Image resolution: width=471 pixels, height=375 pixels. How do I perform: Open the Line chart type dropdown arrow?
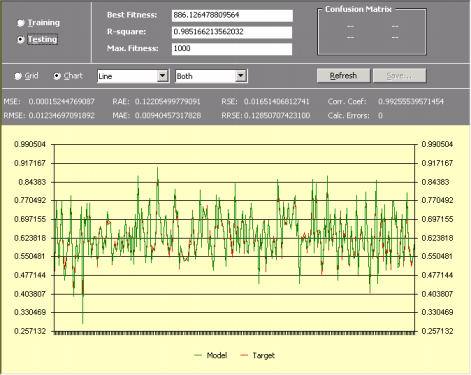pyautogui.click(x=162, y=76)
